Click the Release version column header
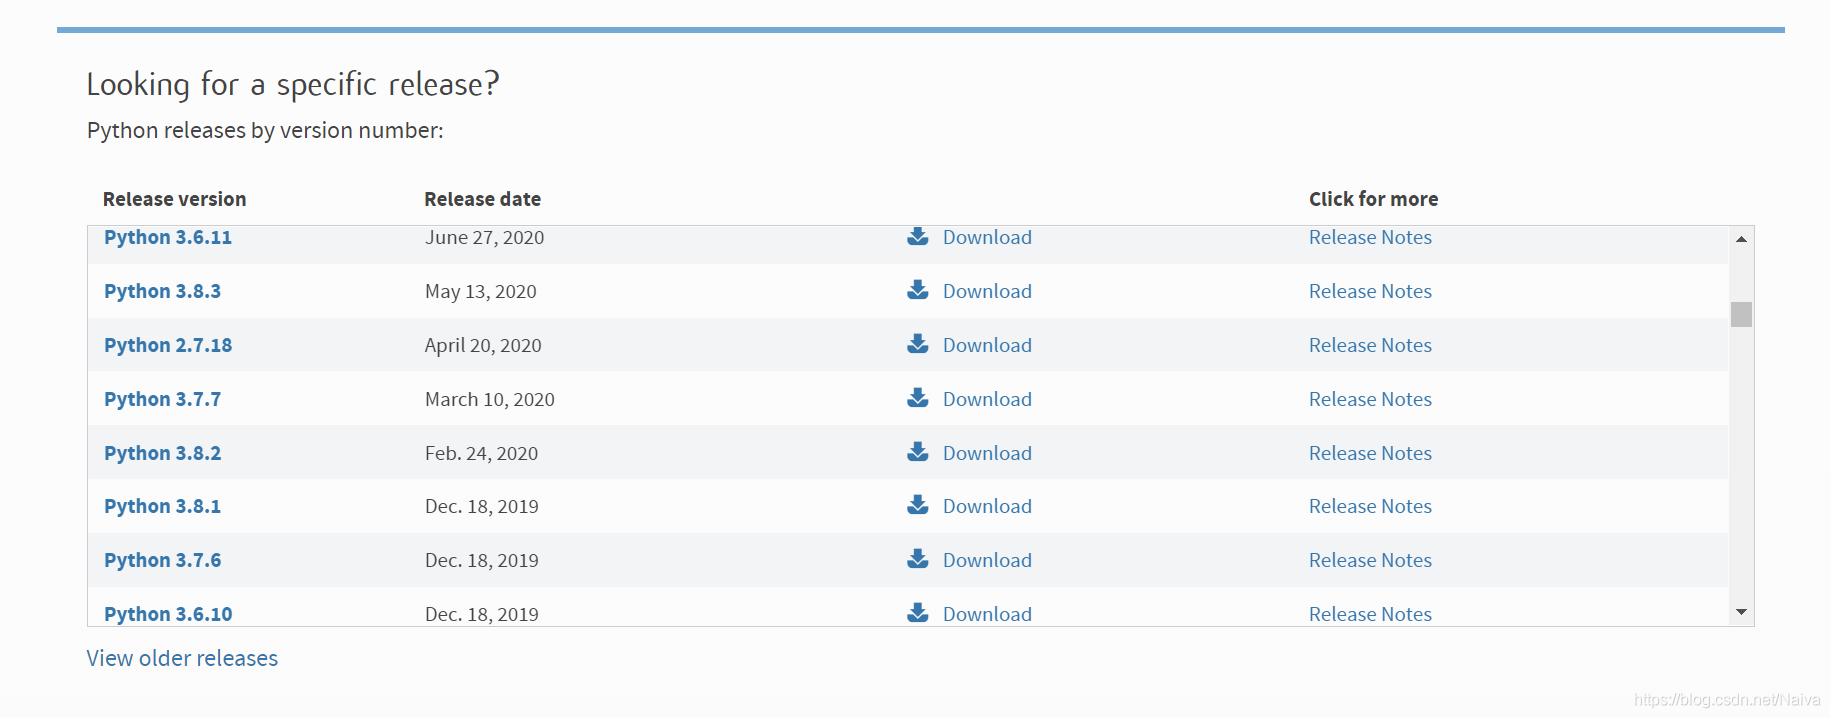Image resolution: width=1830 pixels, height=718 pixels. pos(174,199)
